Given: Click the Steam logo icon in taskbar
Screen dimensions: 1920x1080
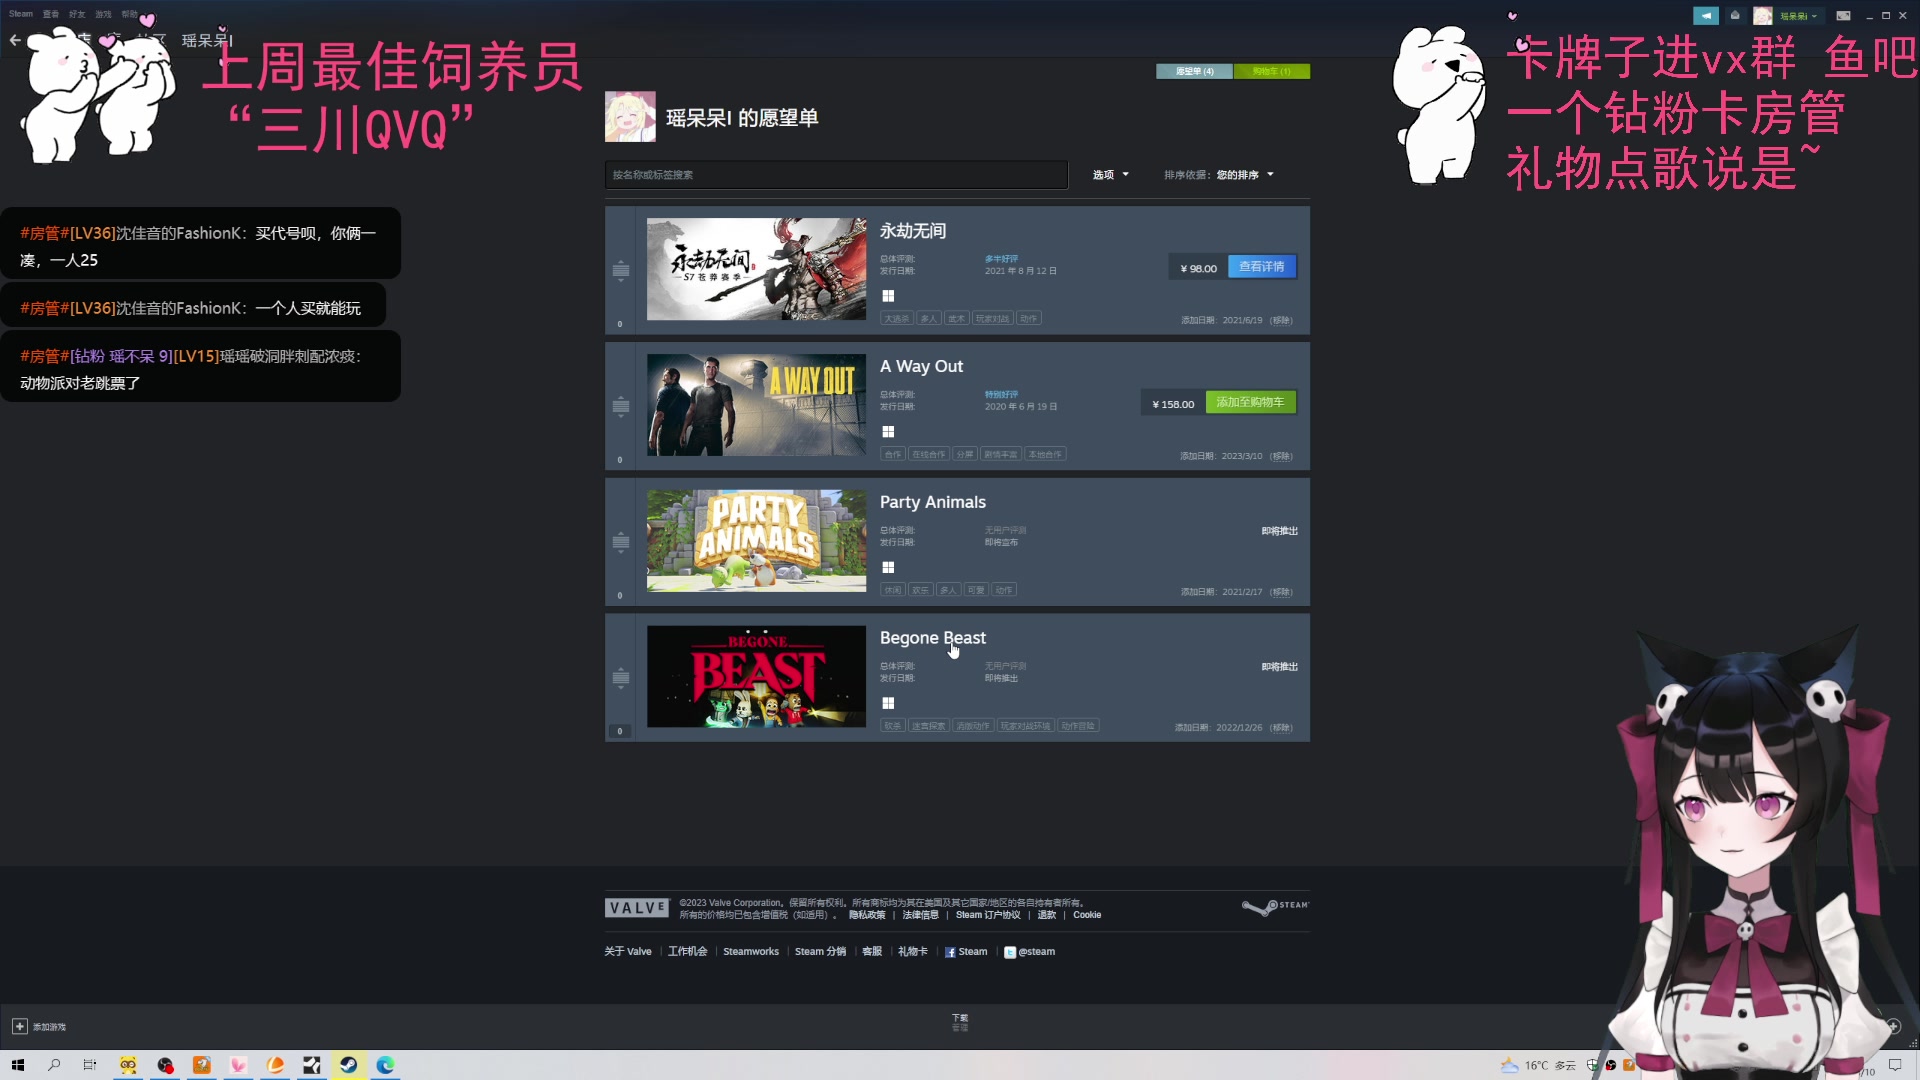Looking at the screenshot, I should coord(348,1064).
